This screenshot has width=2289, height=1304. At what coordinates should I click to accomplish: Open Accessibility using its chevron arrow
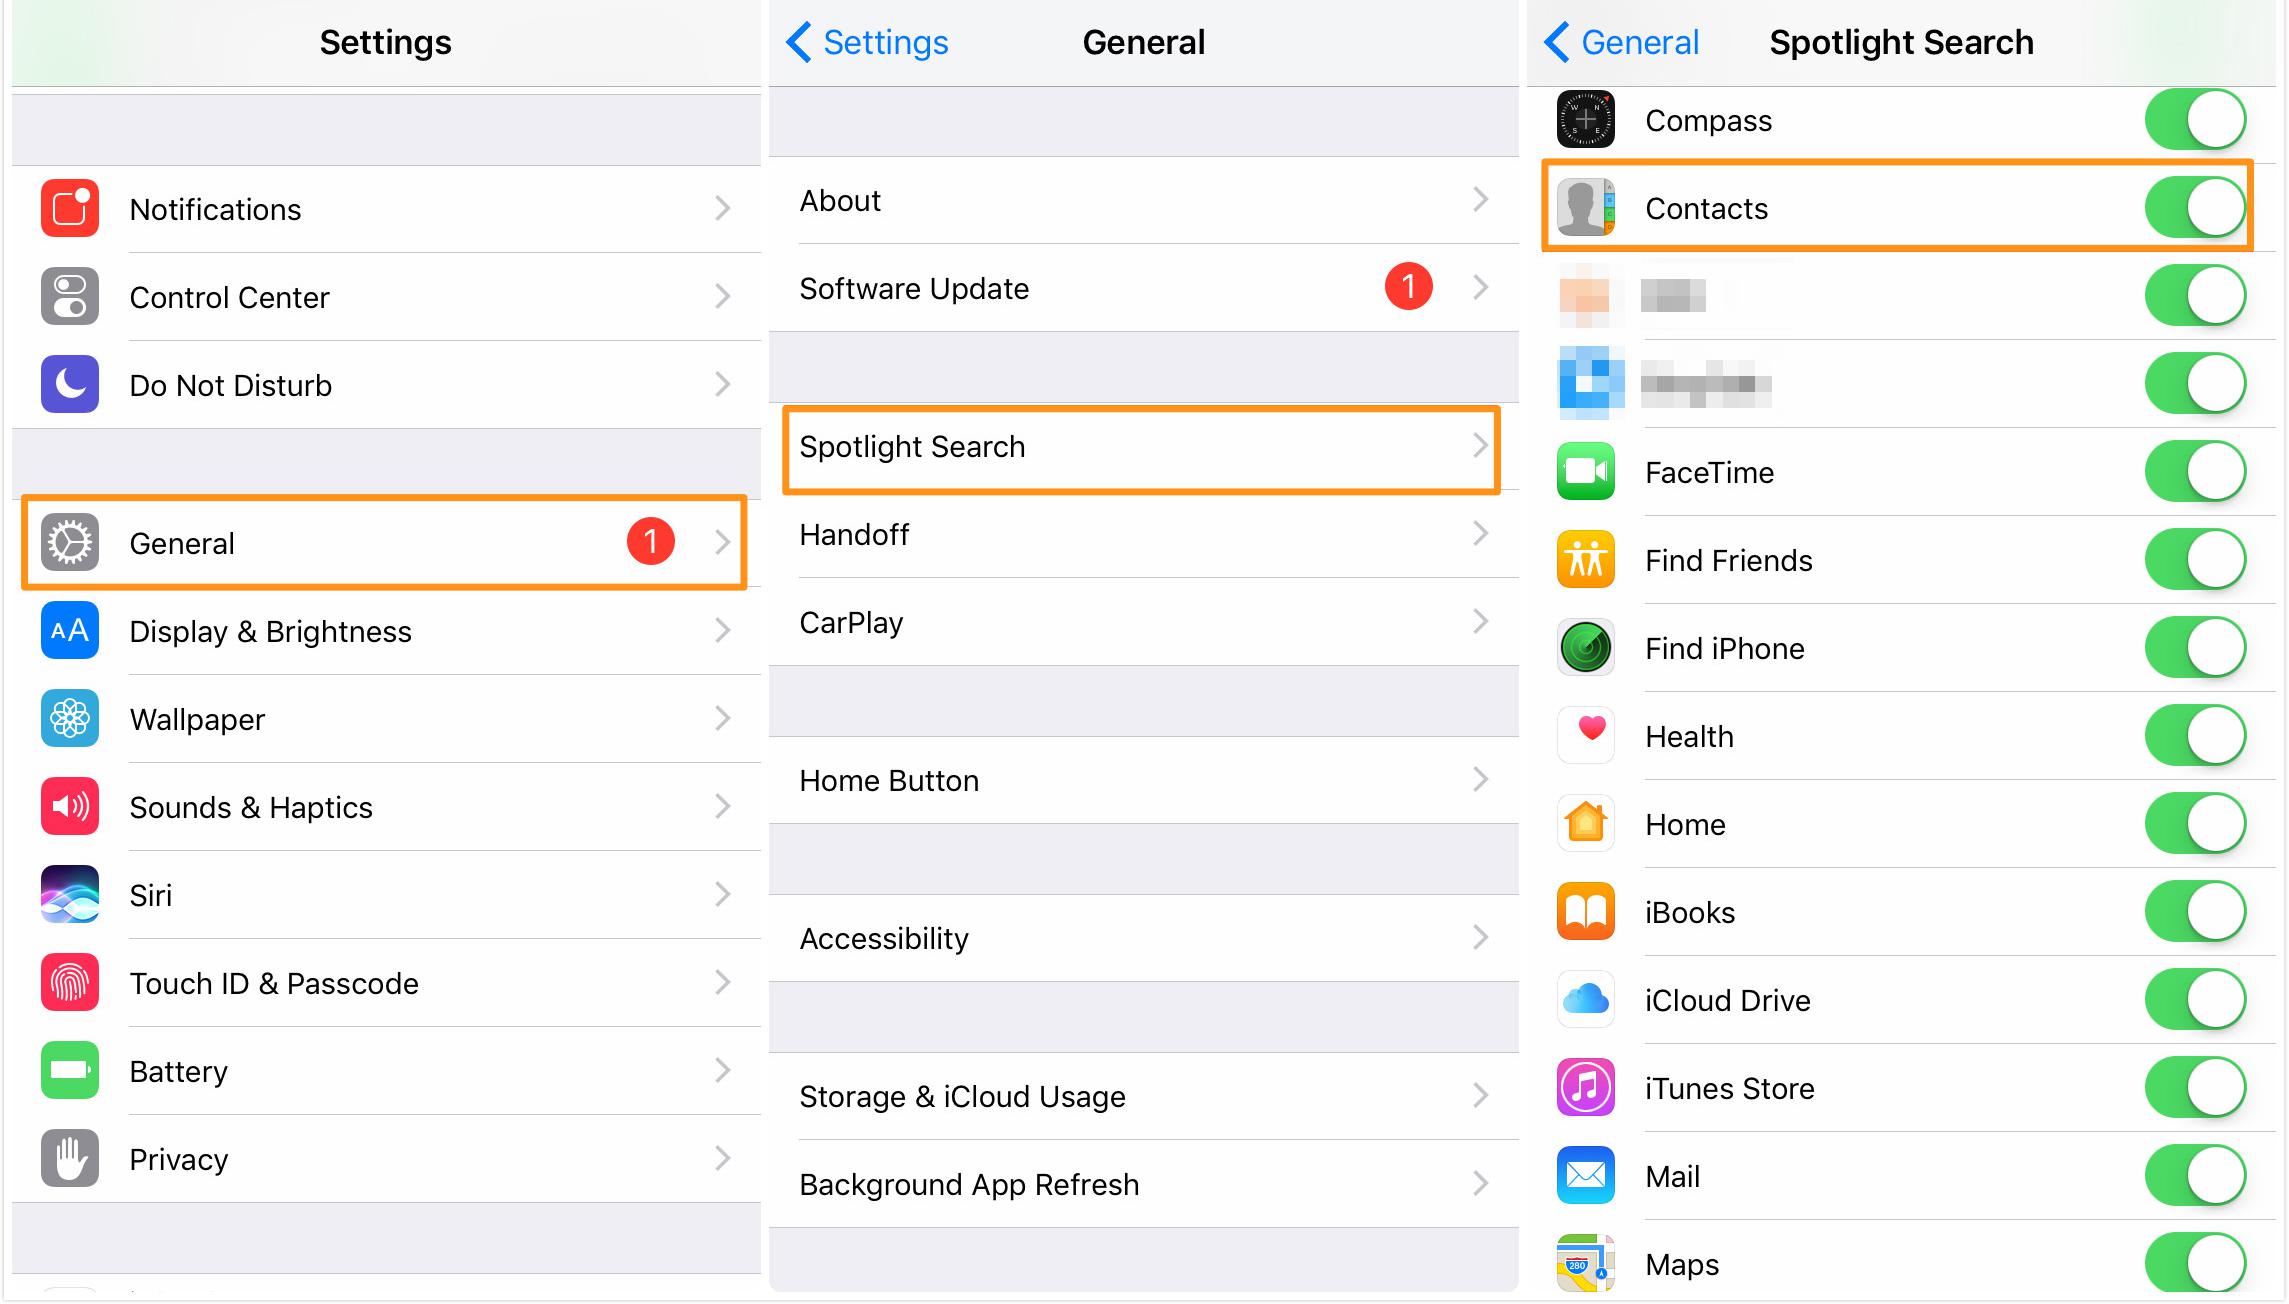(x=1481, y=938)
